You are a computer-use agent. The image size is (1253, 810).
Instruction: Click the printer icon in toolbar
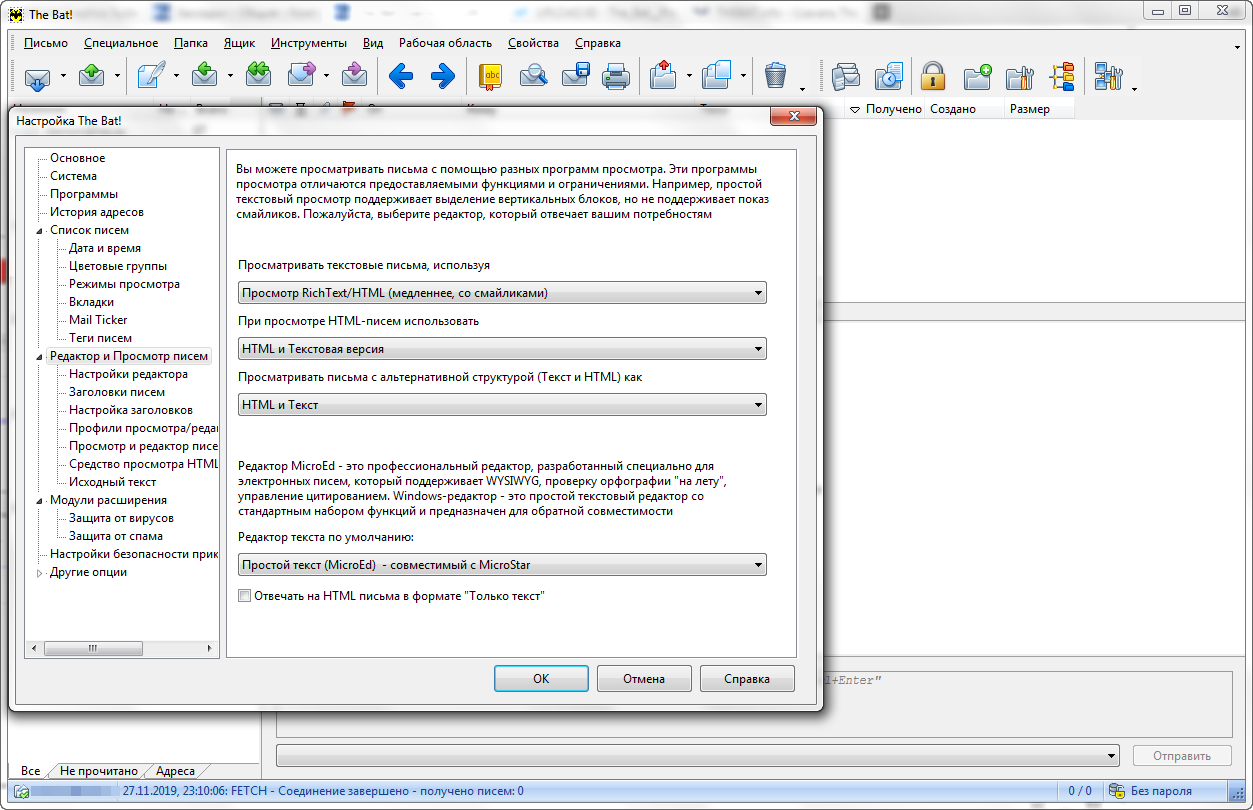pyautogui.click(x=615, y=76)
